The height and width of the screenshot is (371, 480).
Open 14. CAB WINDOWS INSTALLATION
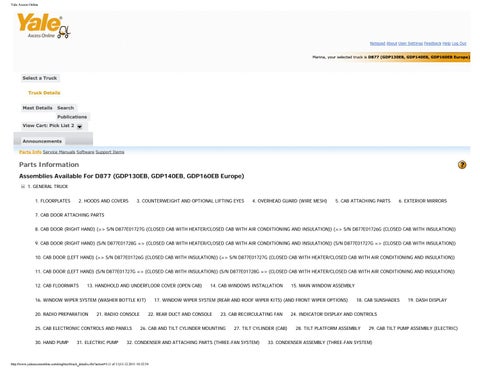click(x=246, y=286)
